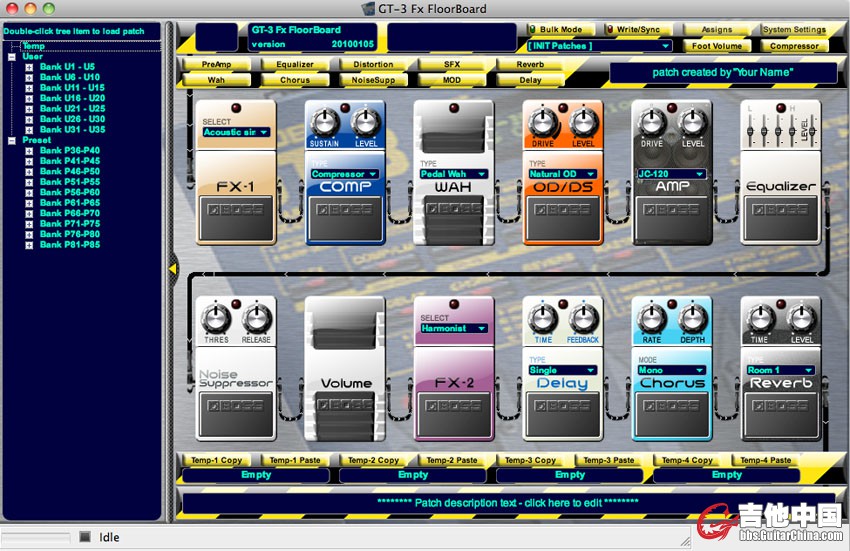Click the Delay Time knob
The image size is (850, 551).
pos(543,319)
